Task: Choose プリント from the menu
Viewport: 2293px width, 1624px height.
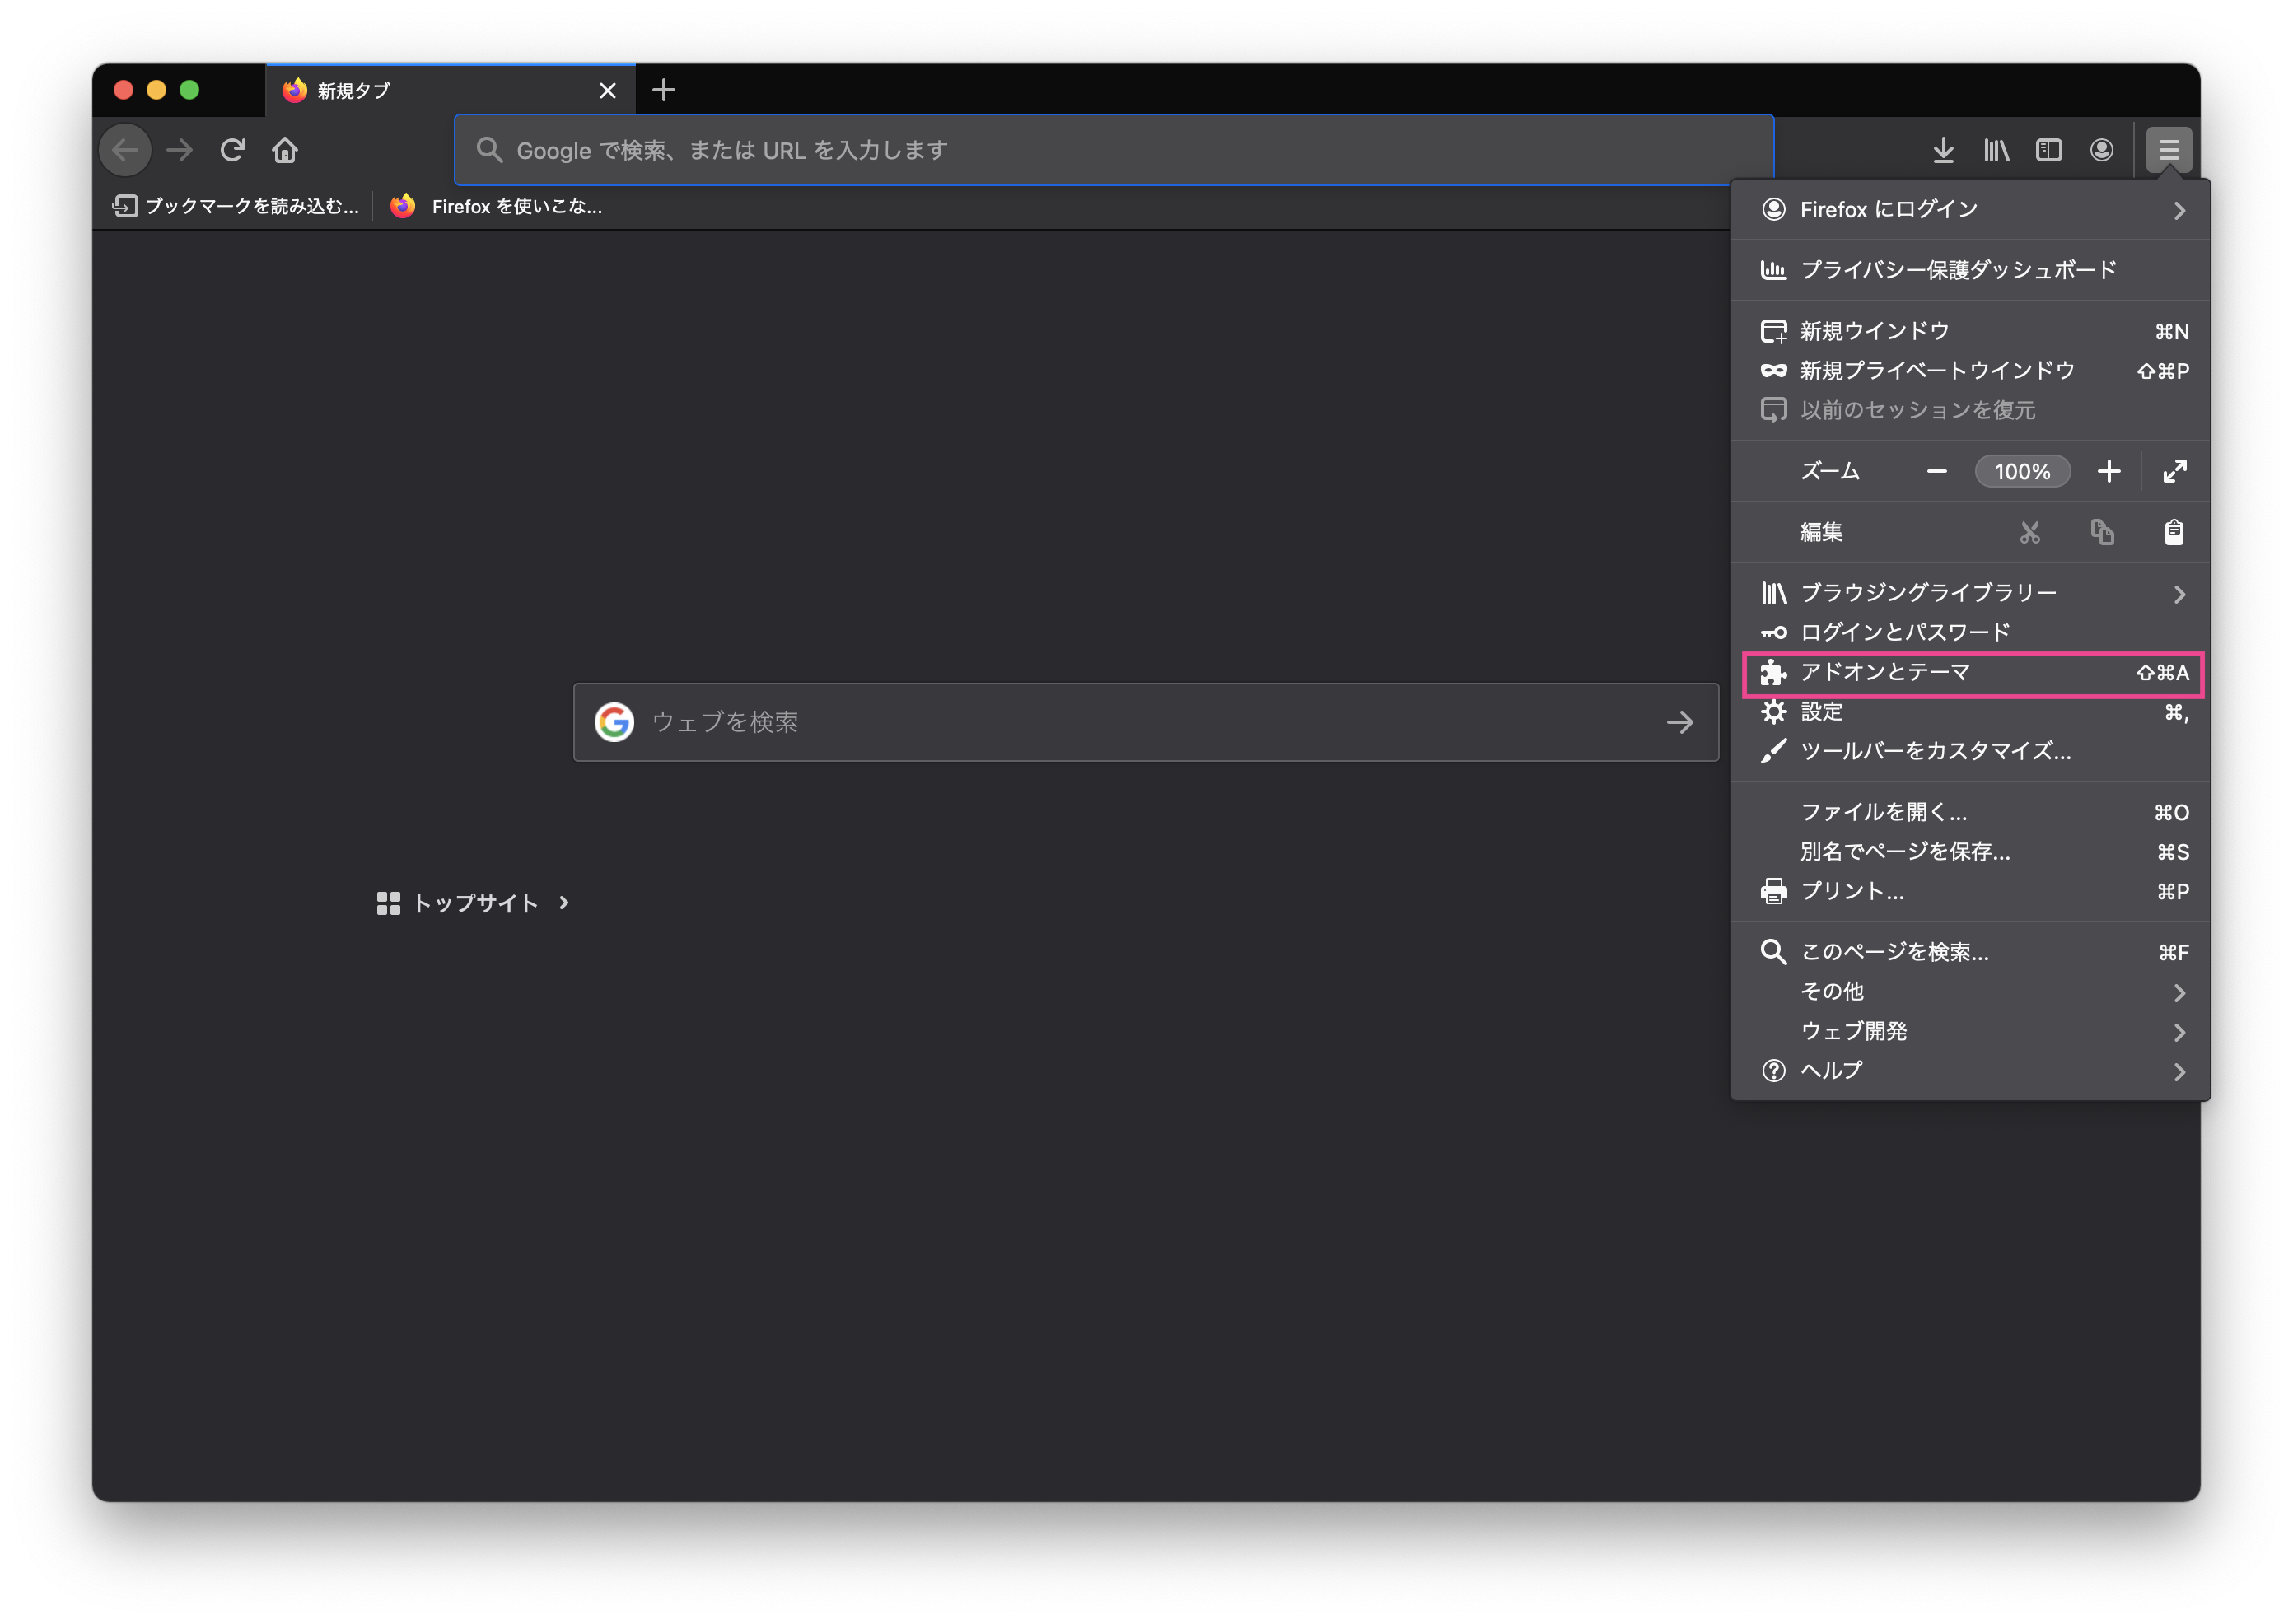Action: coord(1970,891)
